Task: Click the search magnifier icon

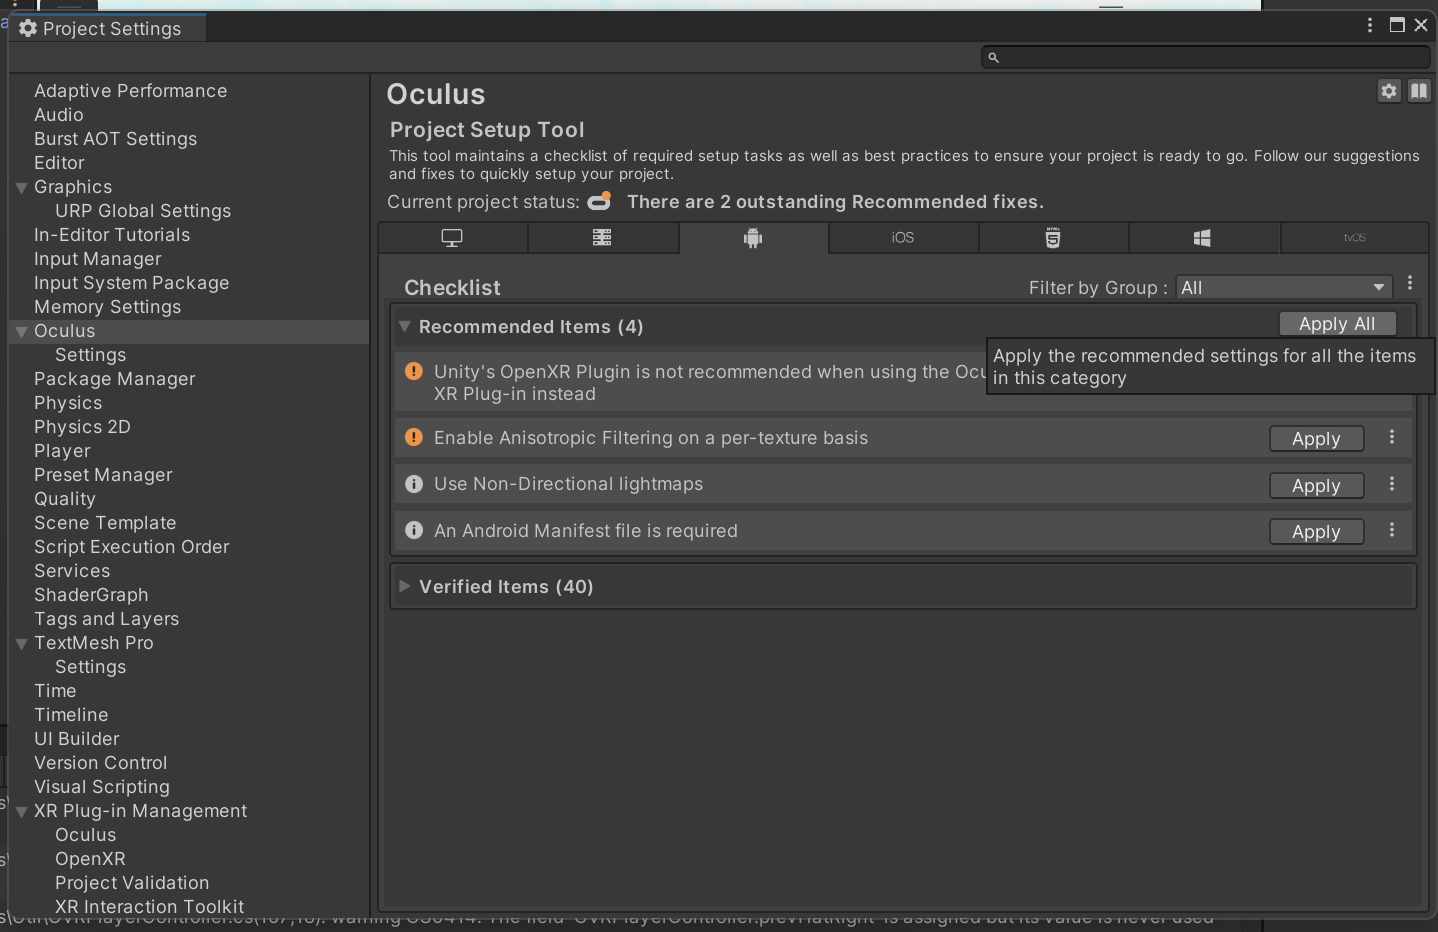Action: 993,58
